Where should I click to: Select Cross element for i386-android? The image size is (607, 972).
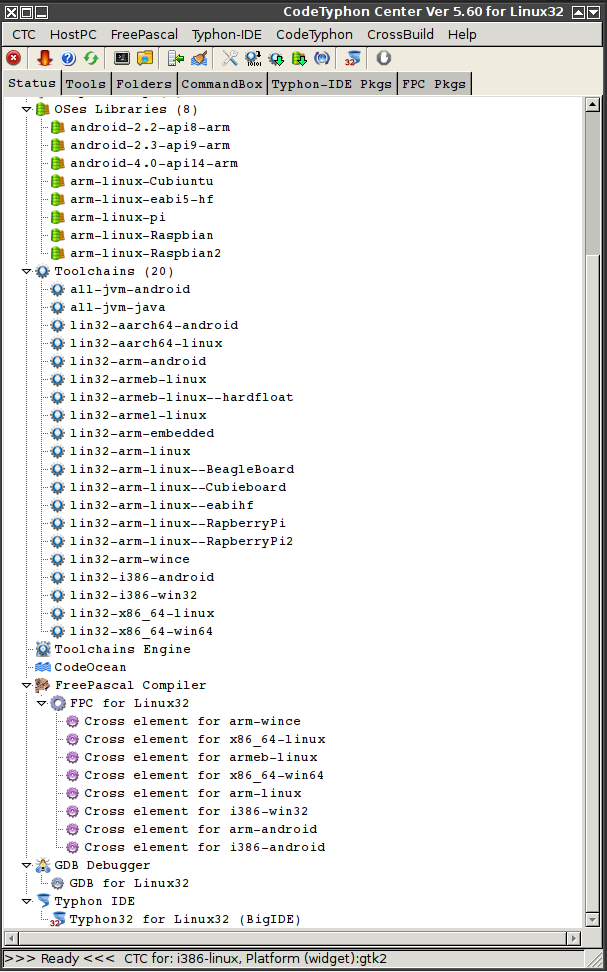205,847
